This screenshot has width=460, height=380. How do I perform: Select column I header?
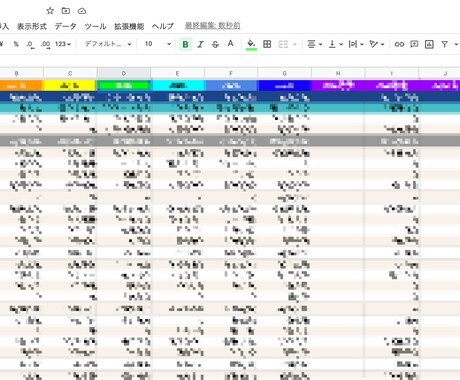392,73
